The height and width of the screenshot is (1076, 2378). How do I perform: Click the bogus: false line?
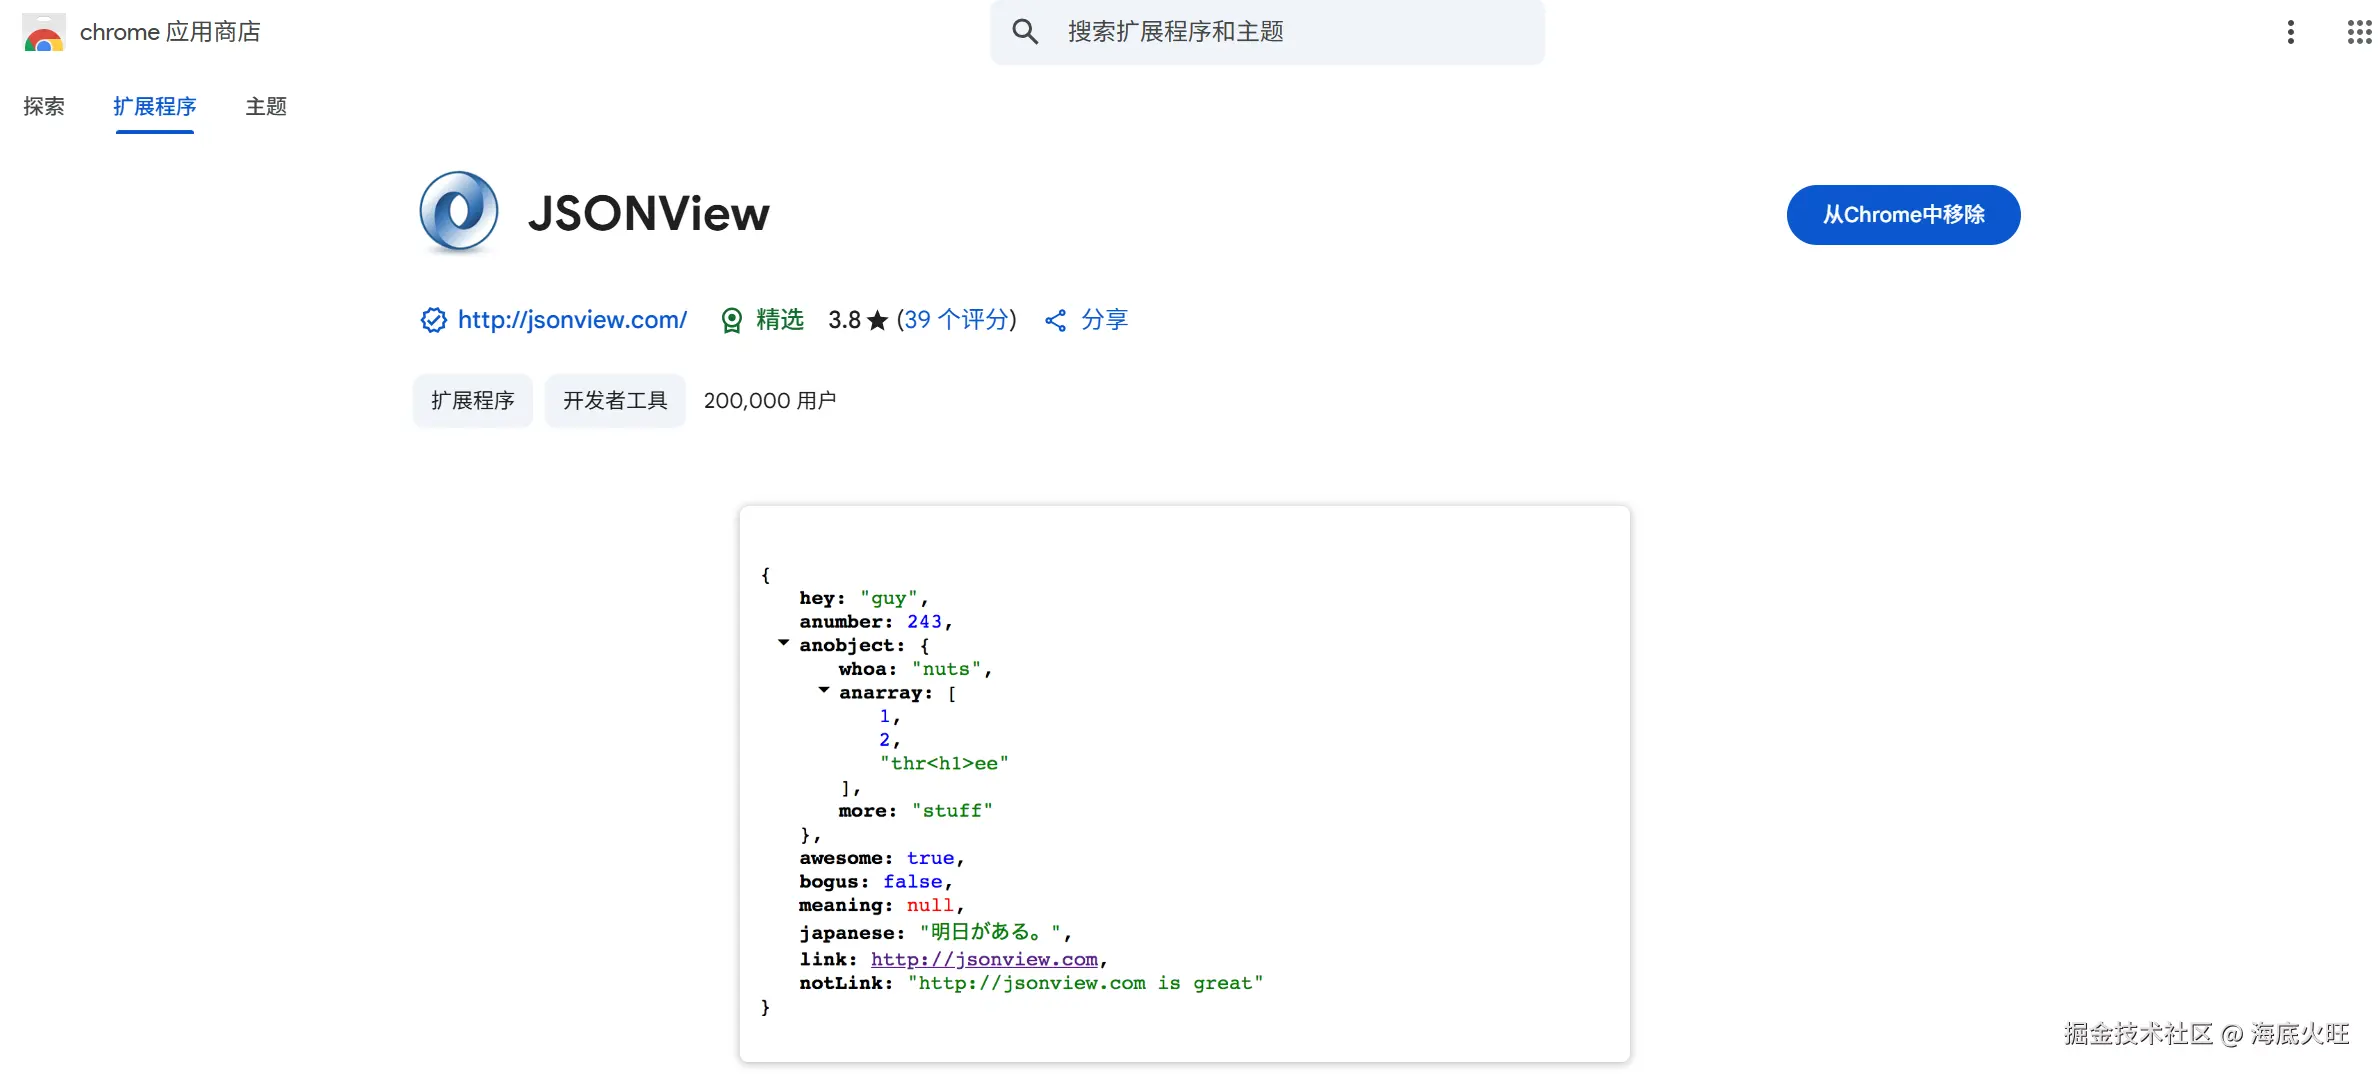tap(875, 882)
